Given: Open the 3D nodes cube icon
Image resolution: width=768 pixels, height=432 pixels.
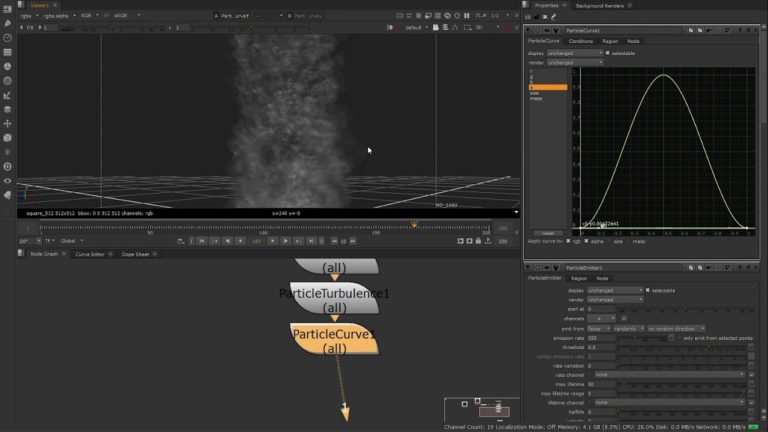Looking at the screenshot, I should (7, 138).
